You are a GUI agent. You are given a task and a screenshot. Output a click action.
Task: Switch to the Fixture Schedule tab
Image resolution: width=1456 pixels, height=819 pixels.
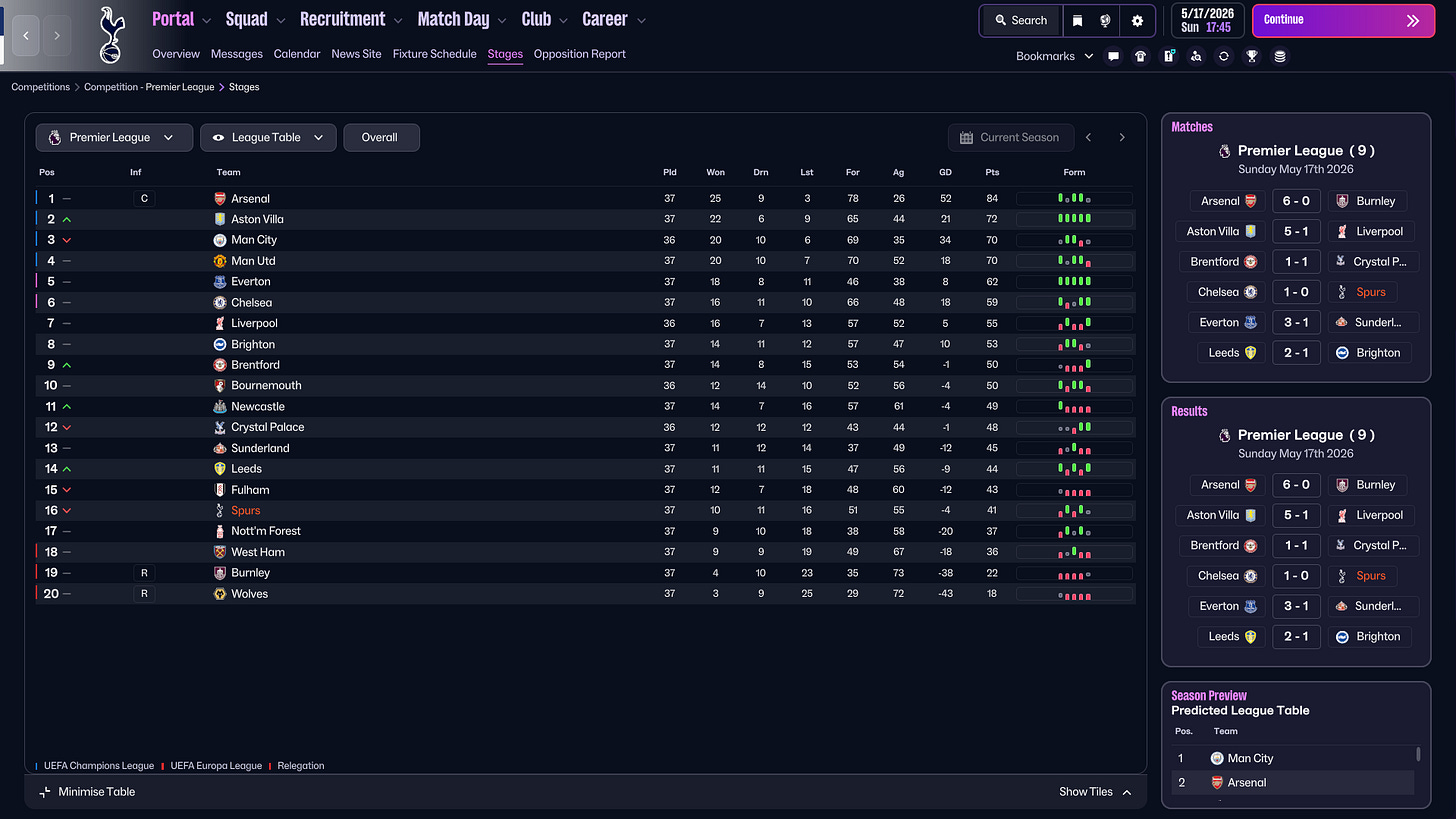pos(434,54)
